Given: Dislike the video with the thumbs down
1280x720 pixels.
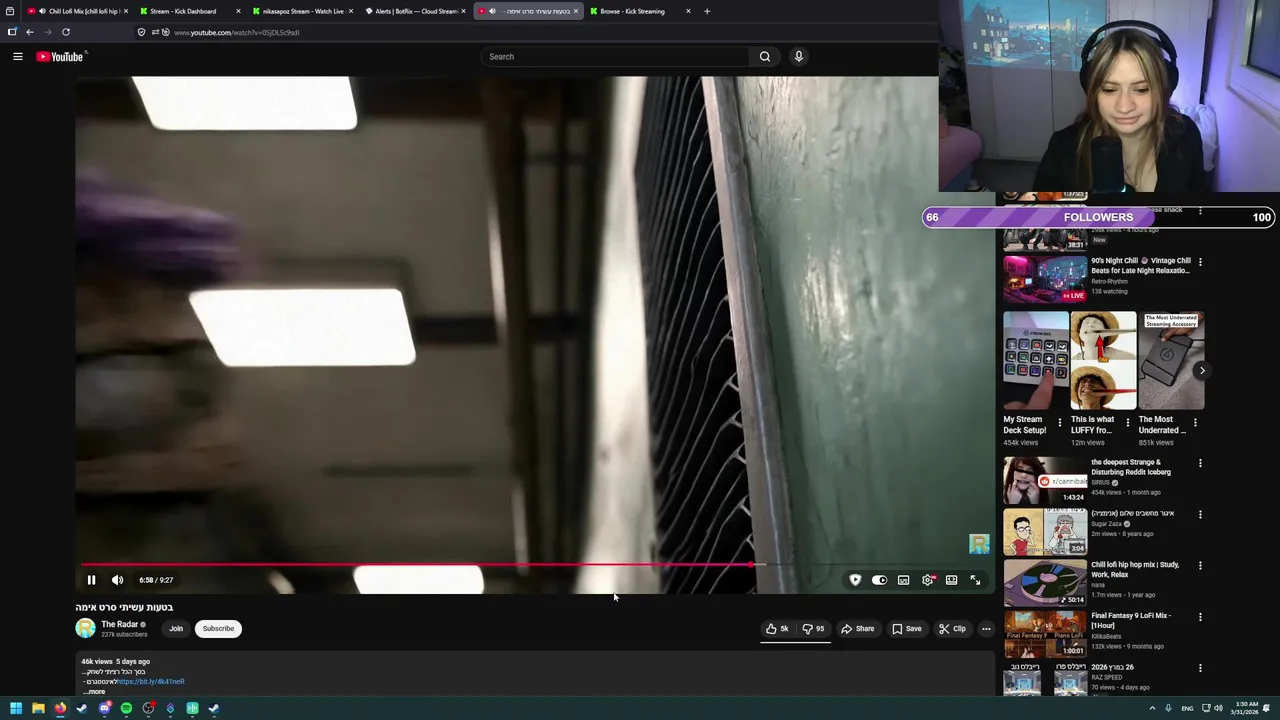Looking at the screenshot, I should tap(813, 629).
